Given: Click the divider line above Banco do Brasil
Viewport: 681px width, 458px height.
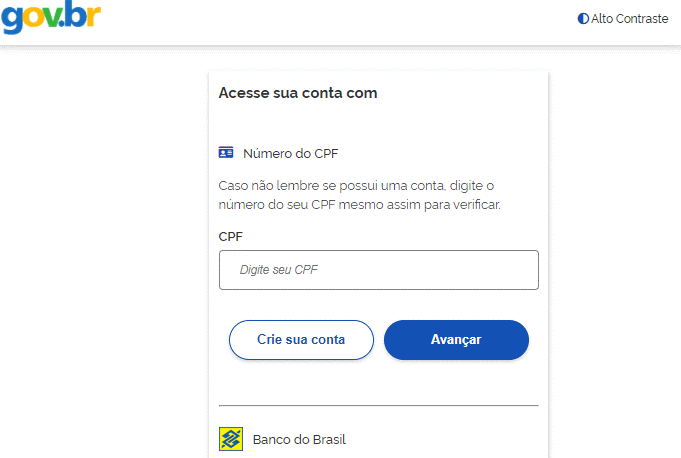Looking at the screenshot, I should tap(379, 405).
